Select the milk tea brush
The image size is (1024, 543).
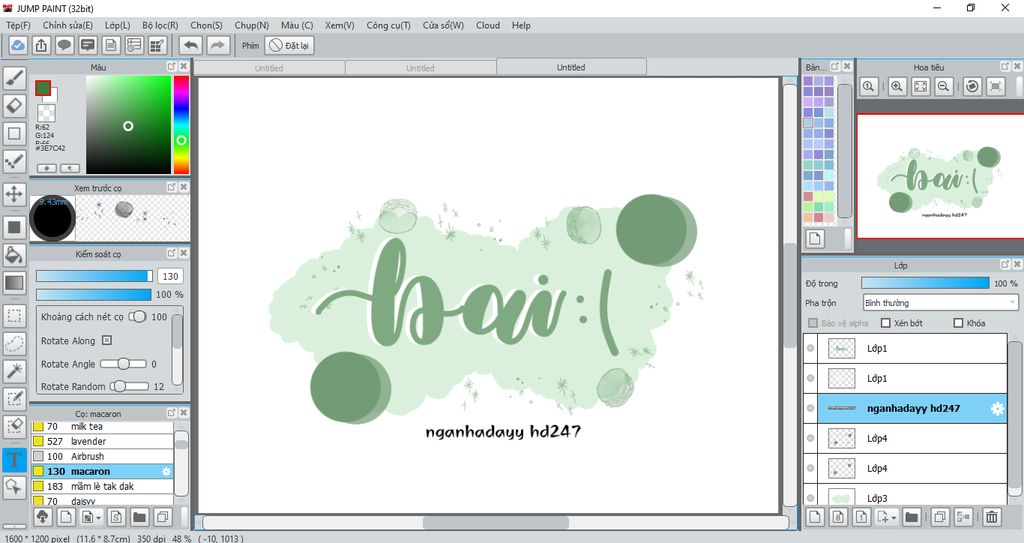[x=102, y=427]
